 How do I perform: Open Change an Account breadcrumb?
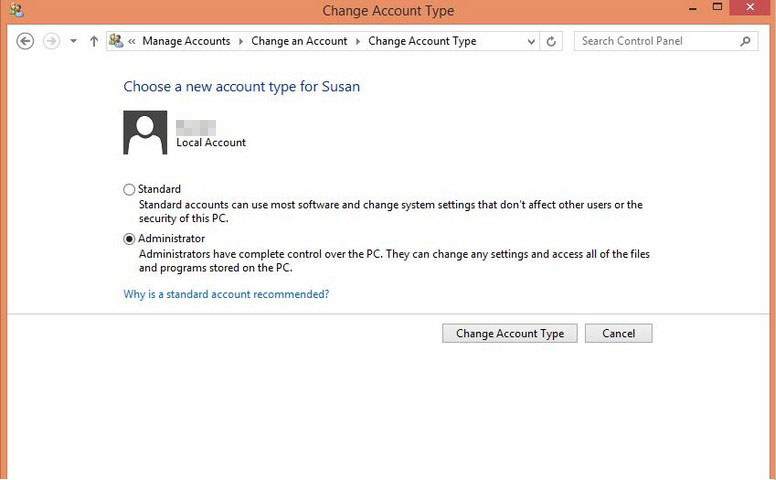(299, 41)
